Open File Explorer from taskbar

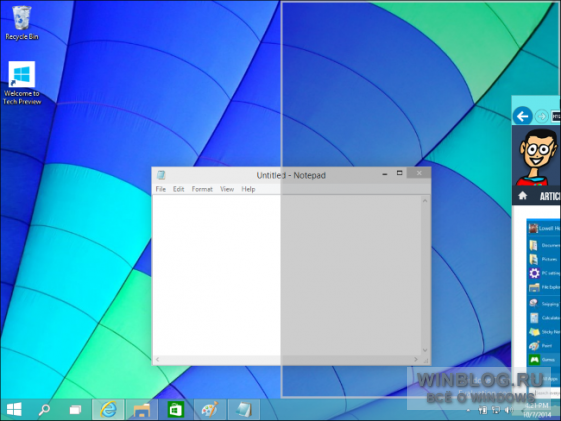pyautogui.click(x=142, y=410)
